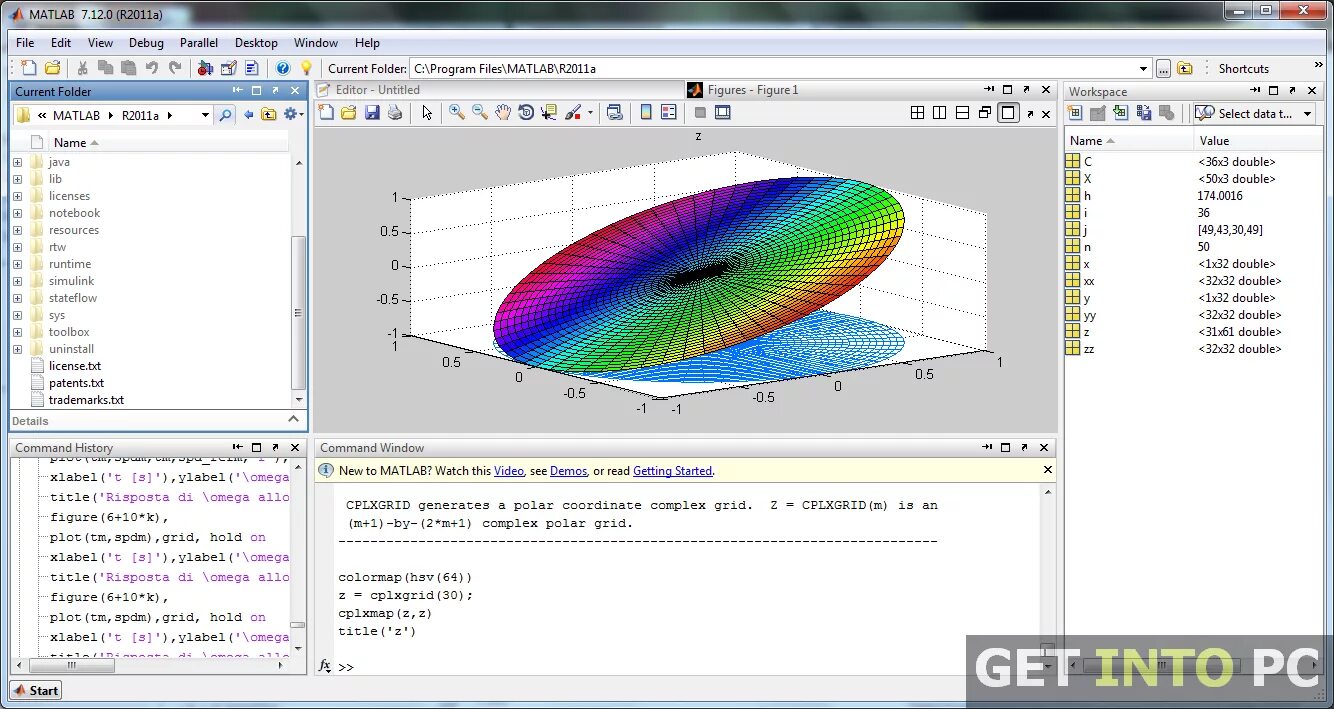This screenshot has height=709, width=1334.
Task: Open the File menu
Action: [25, 43]
